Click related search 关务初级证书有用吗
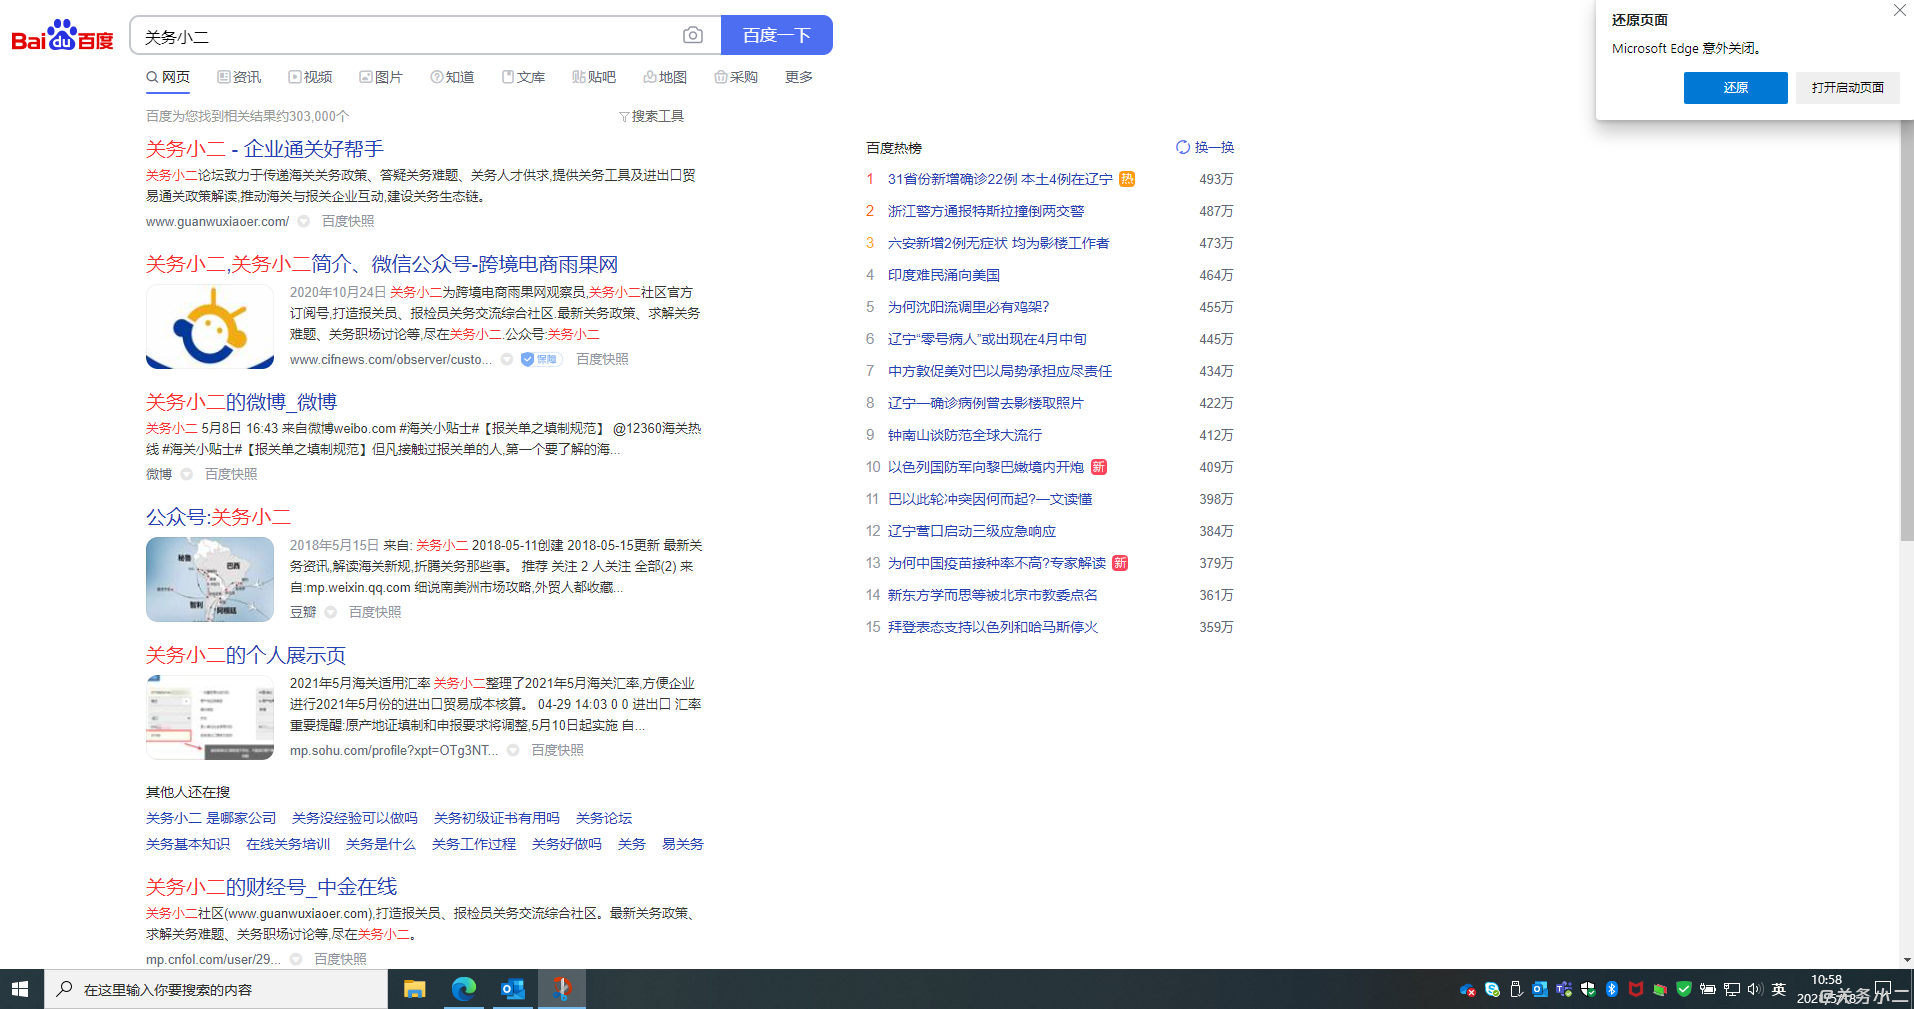The image size is (1914, 1009). click(x=497, y=818)
